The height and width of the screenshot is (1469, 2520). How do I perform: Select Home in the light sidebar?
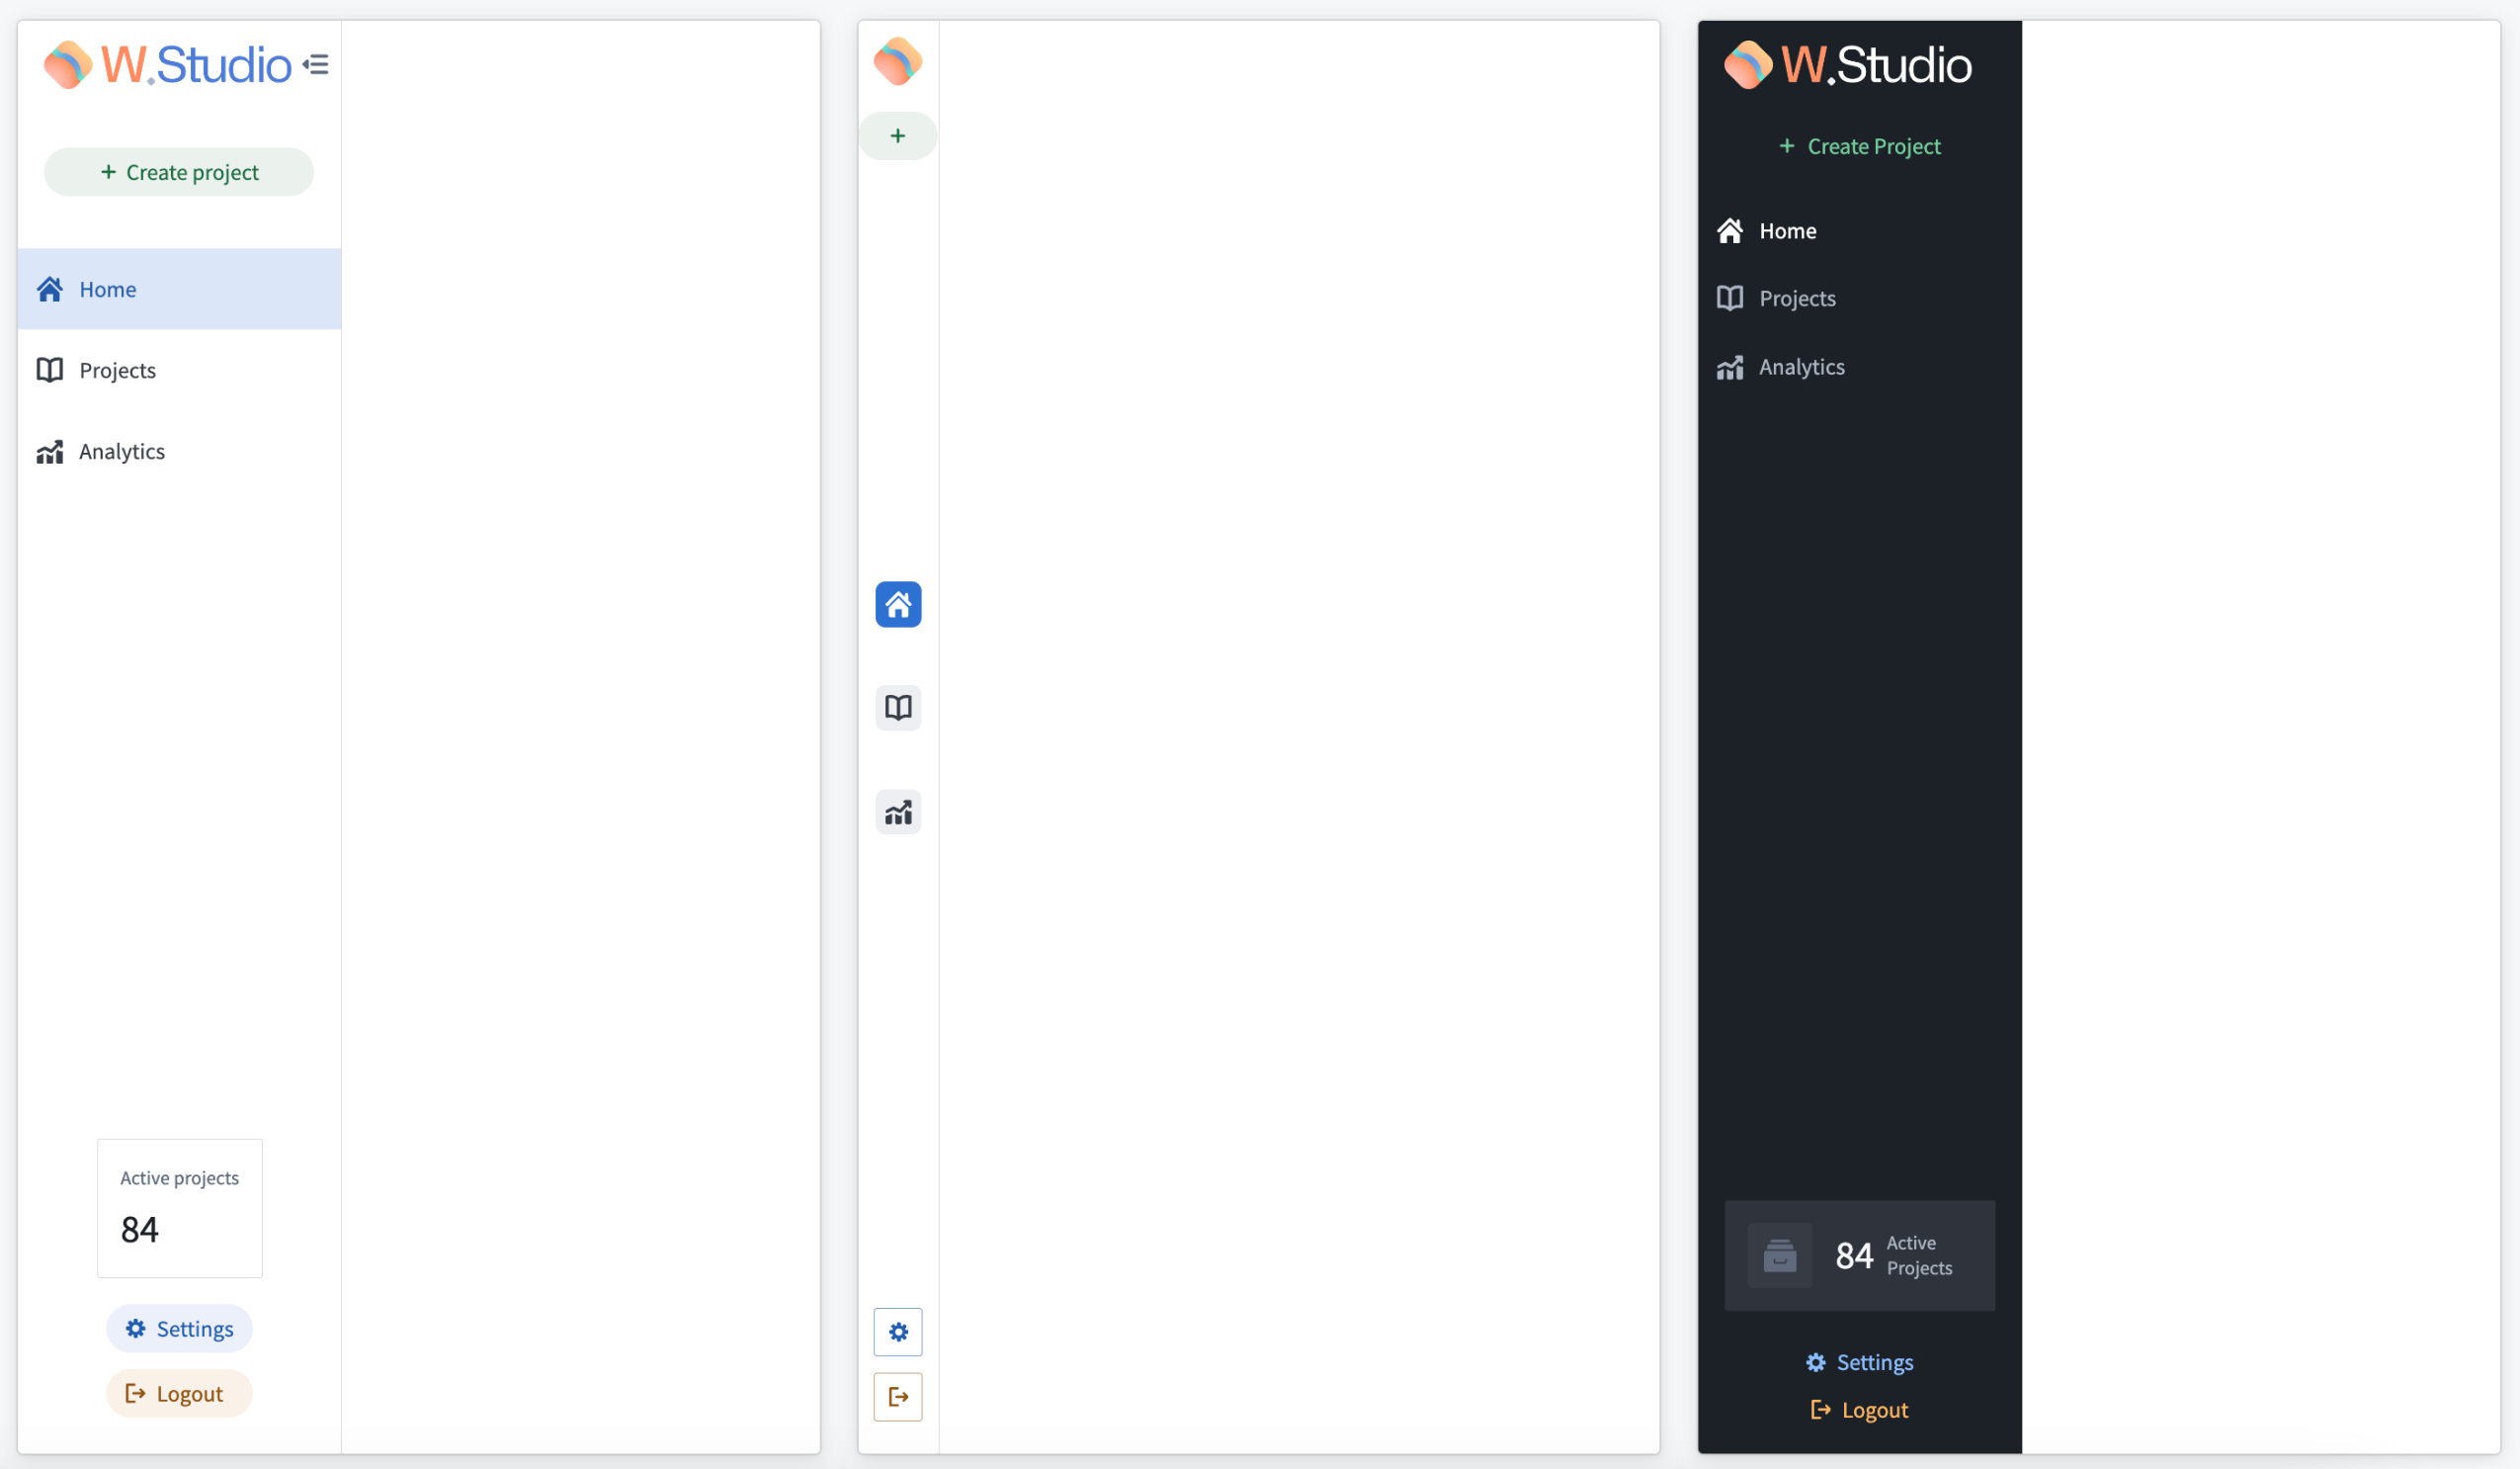[x=179, y=289]
